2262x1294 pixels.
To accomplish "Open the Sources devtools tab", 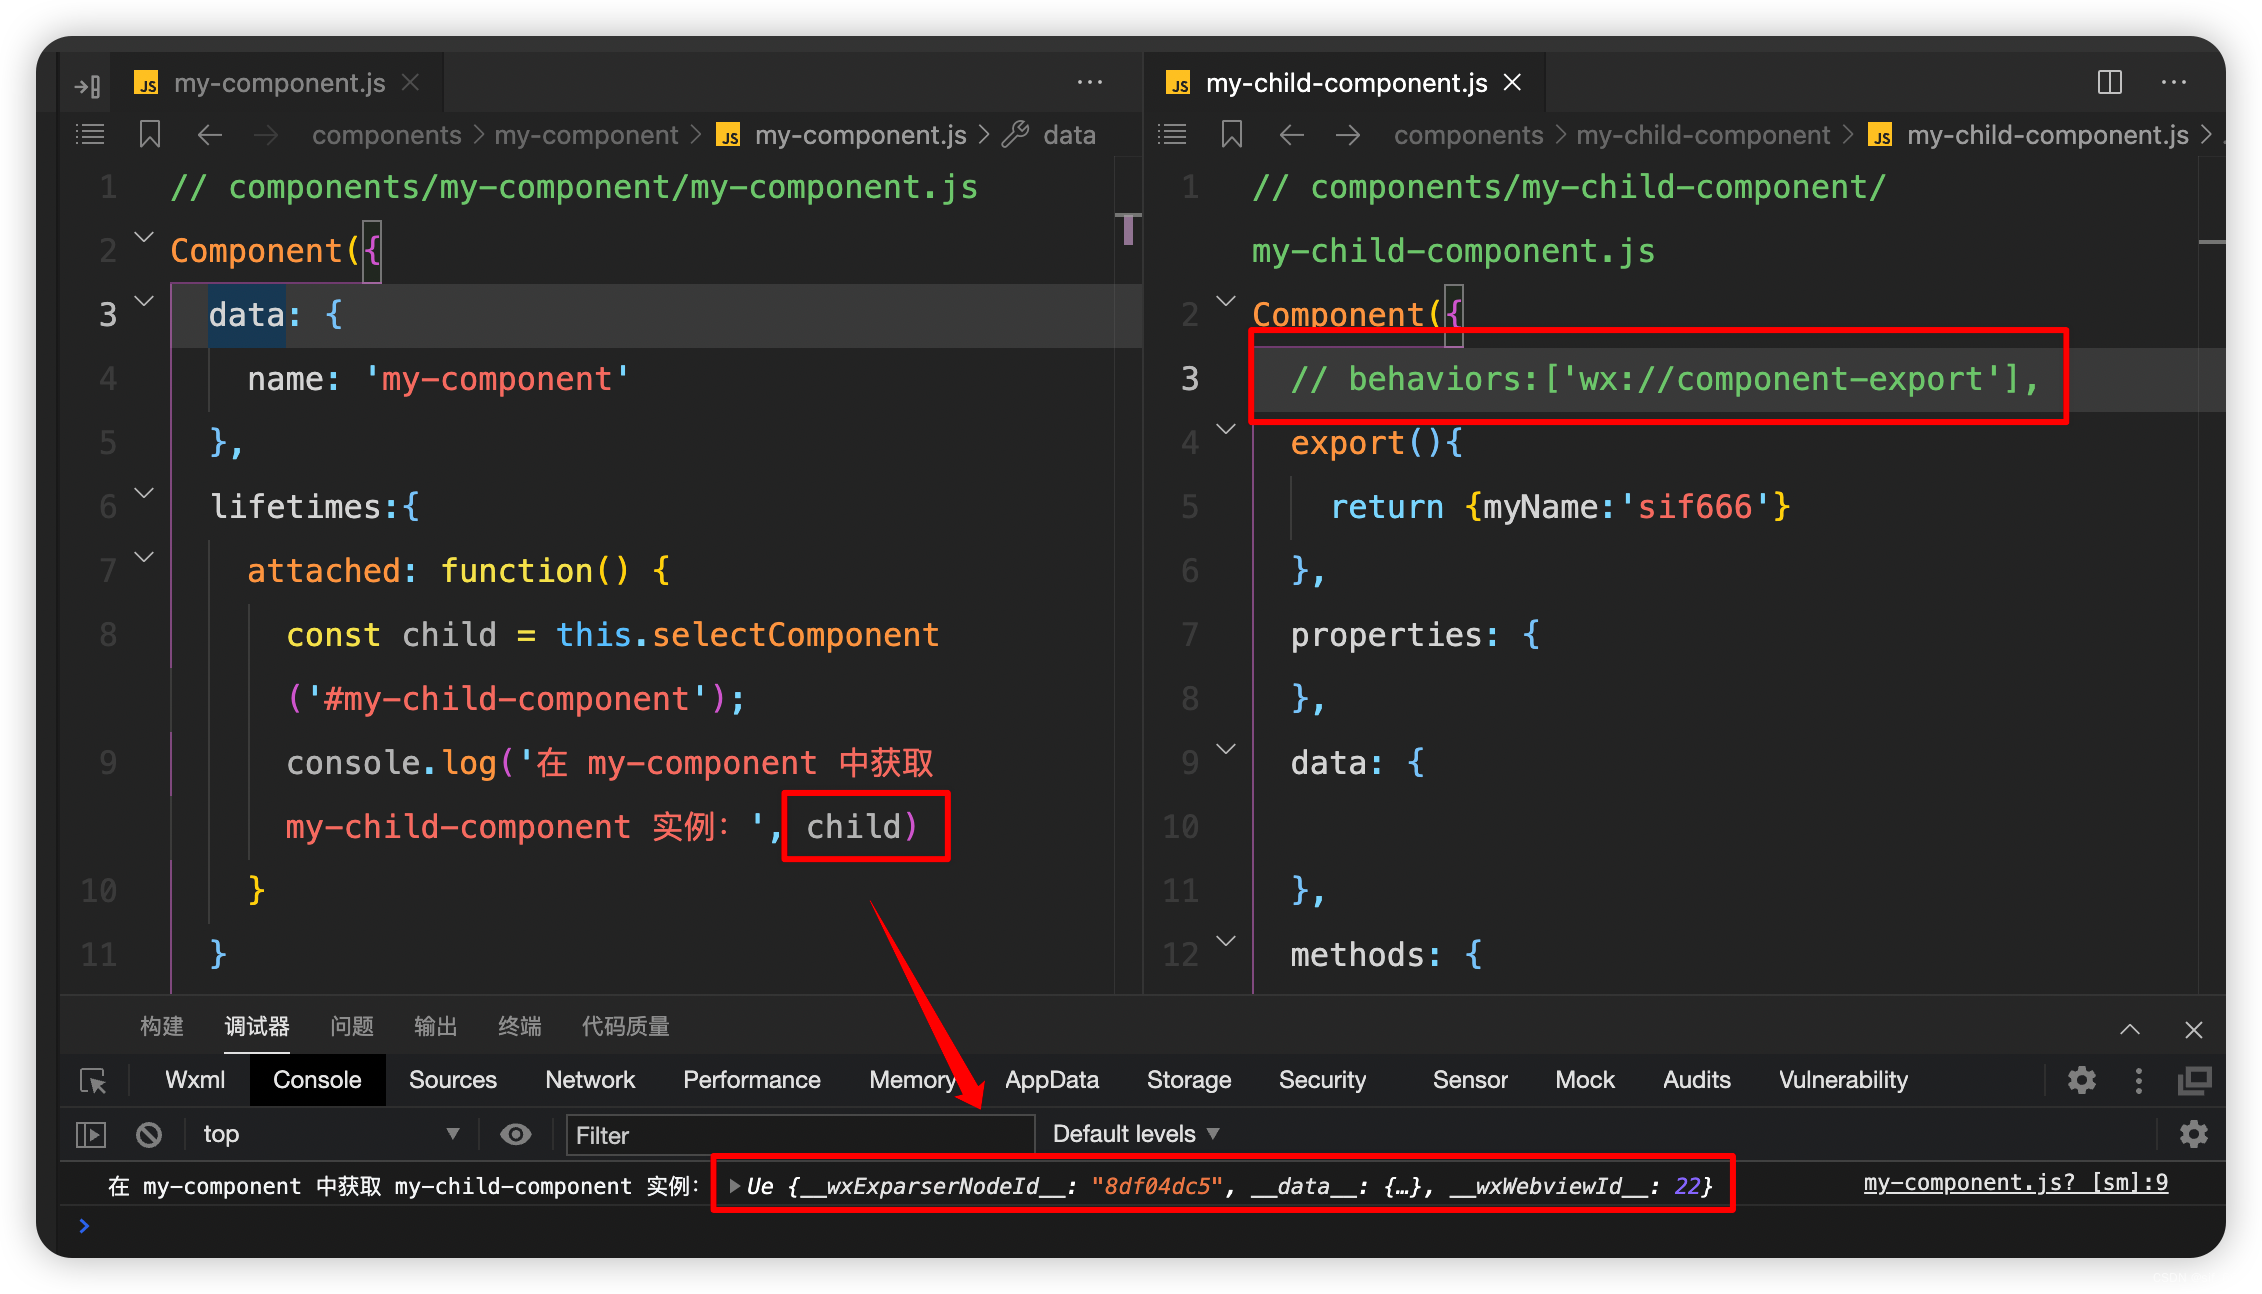I will 453,1080.
